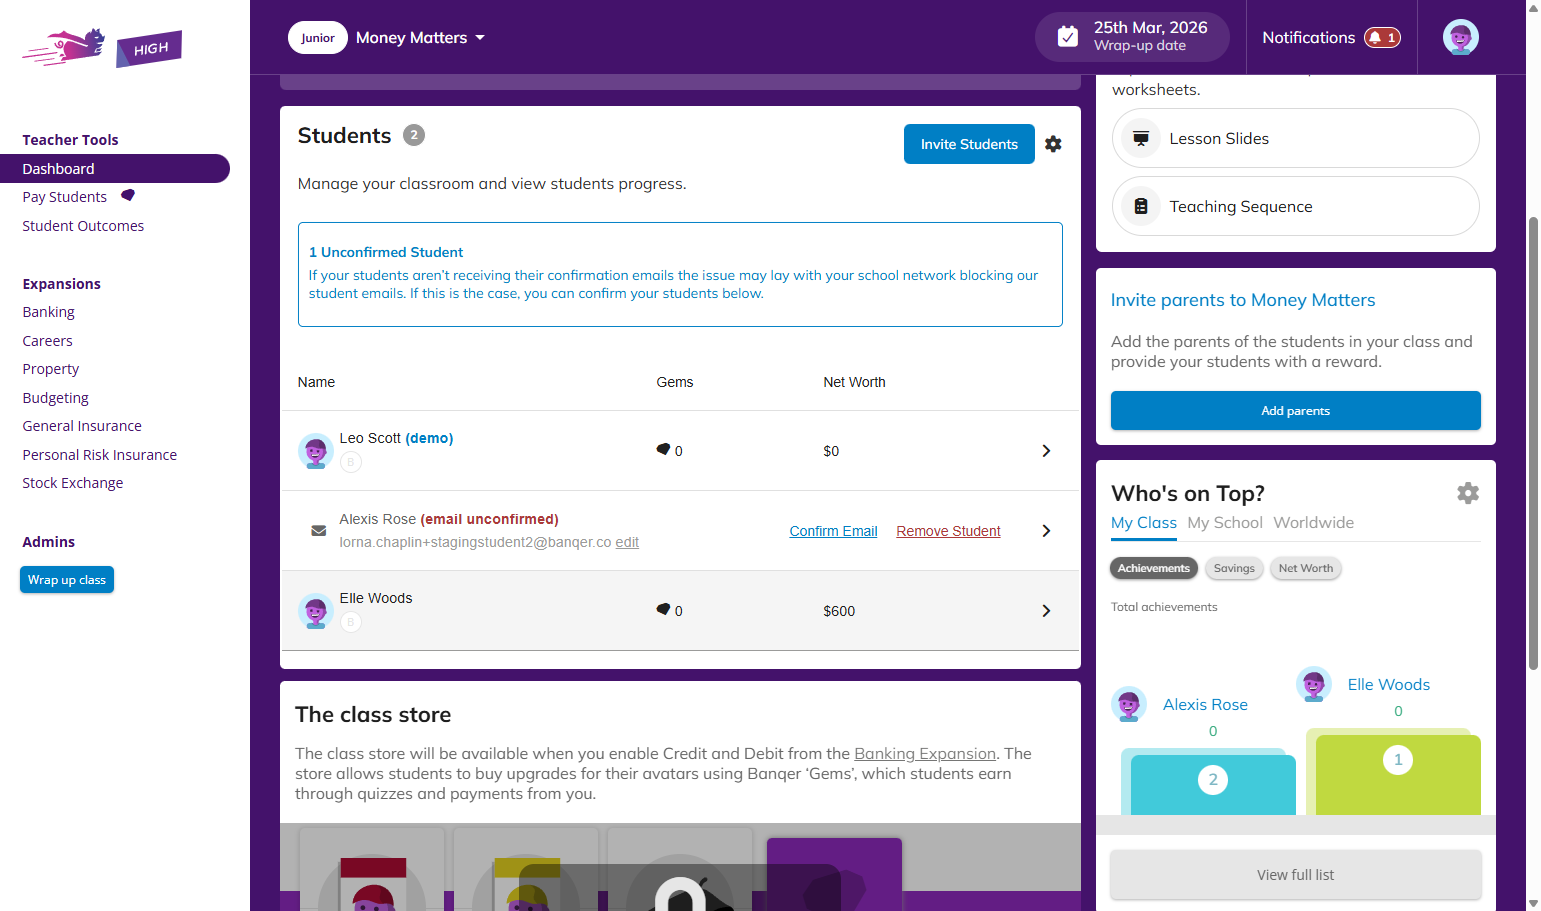Open the Banking Expansion link

coord(925,754)
